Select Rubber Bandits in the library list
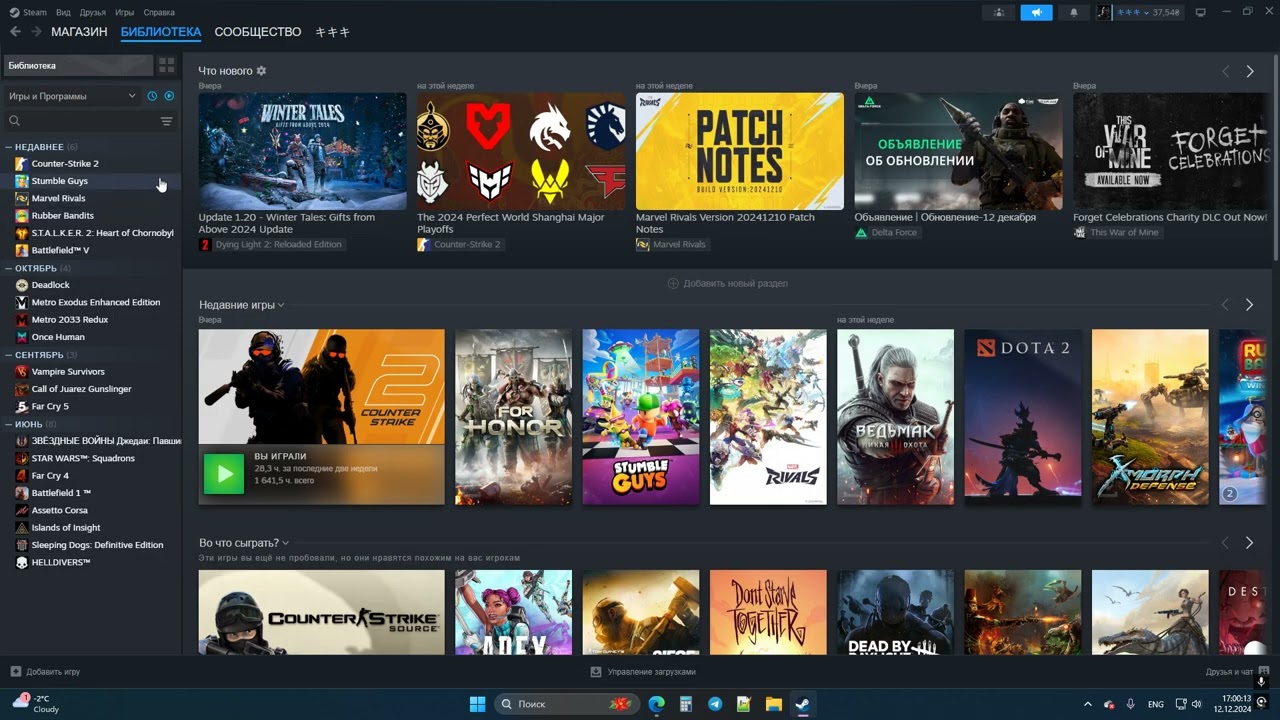 pyautogui.click(x=62, y=215)
